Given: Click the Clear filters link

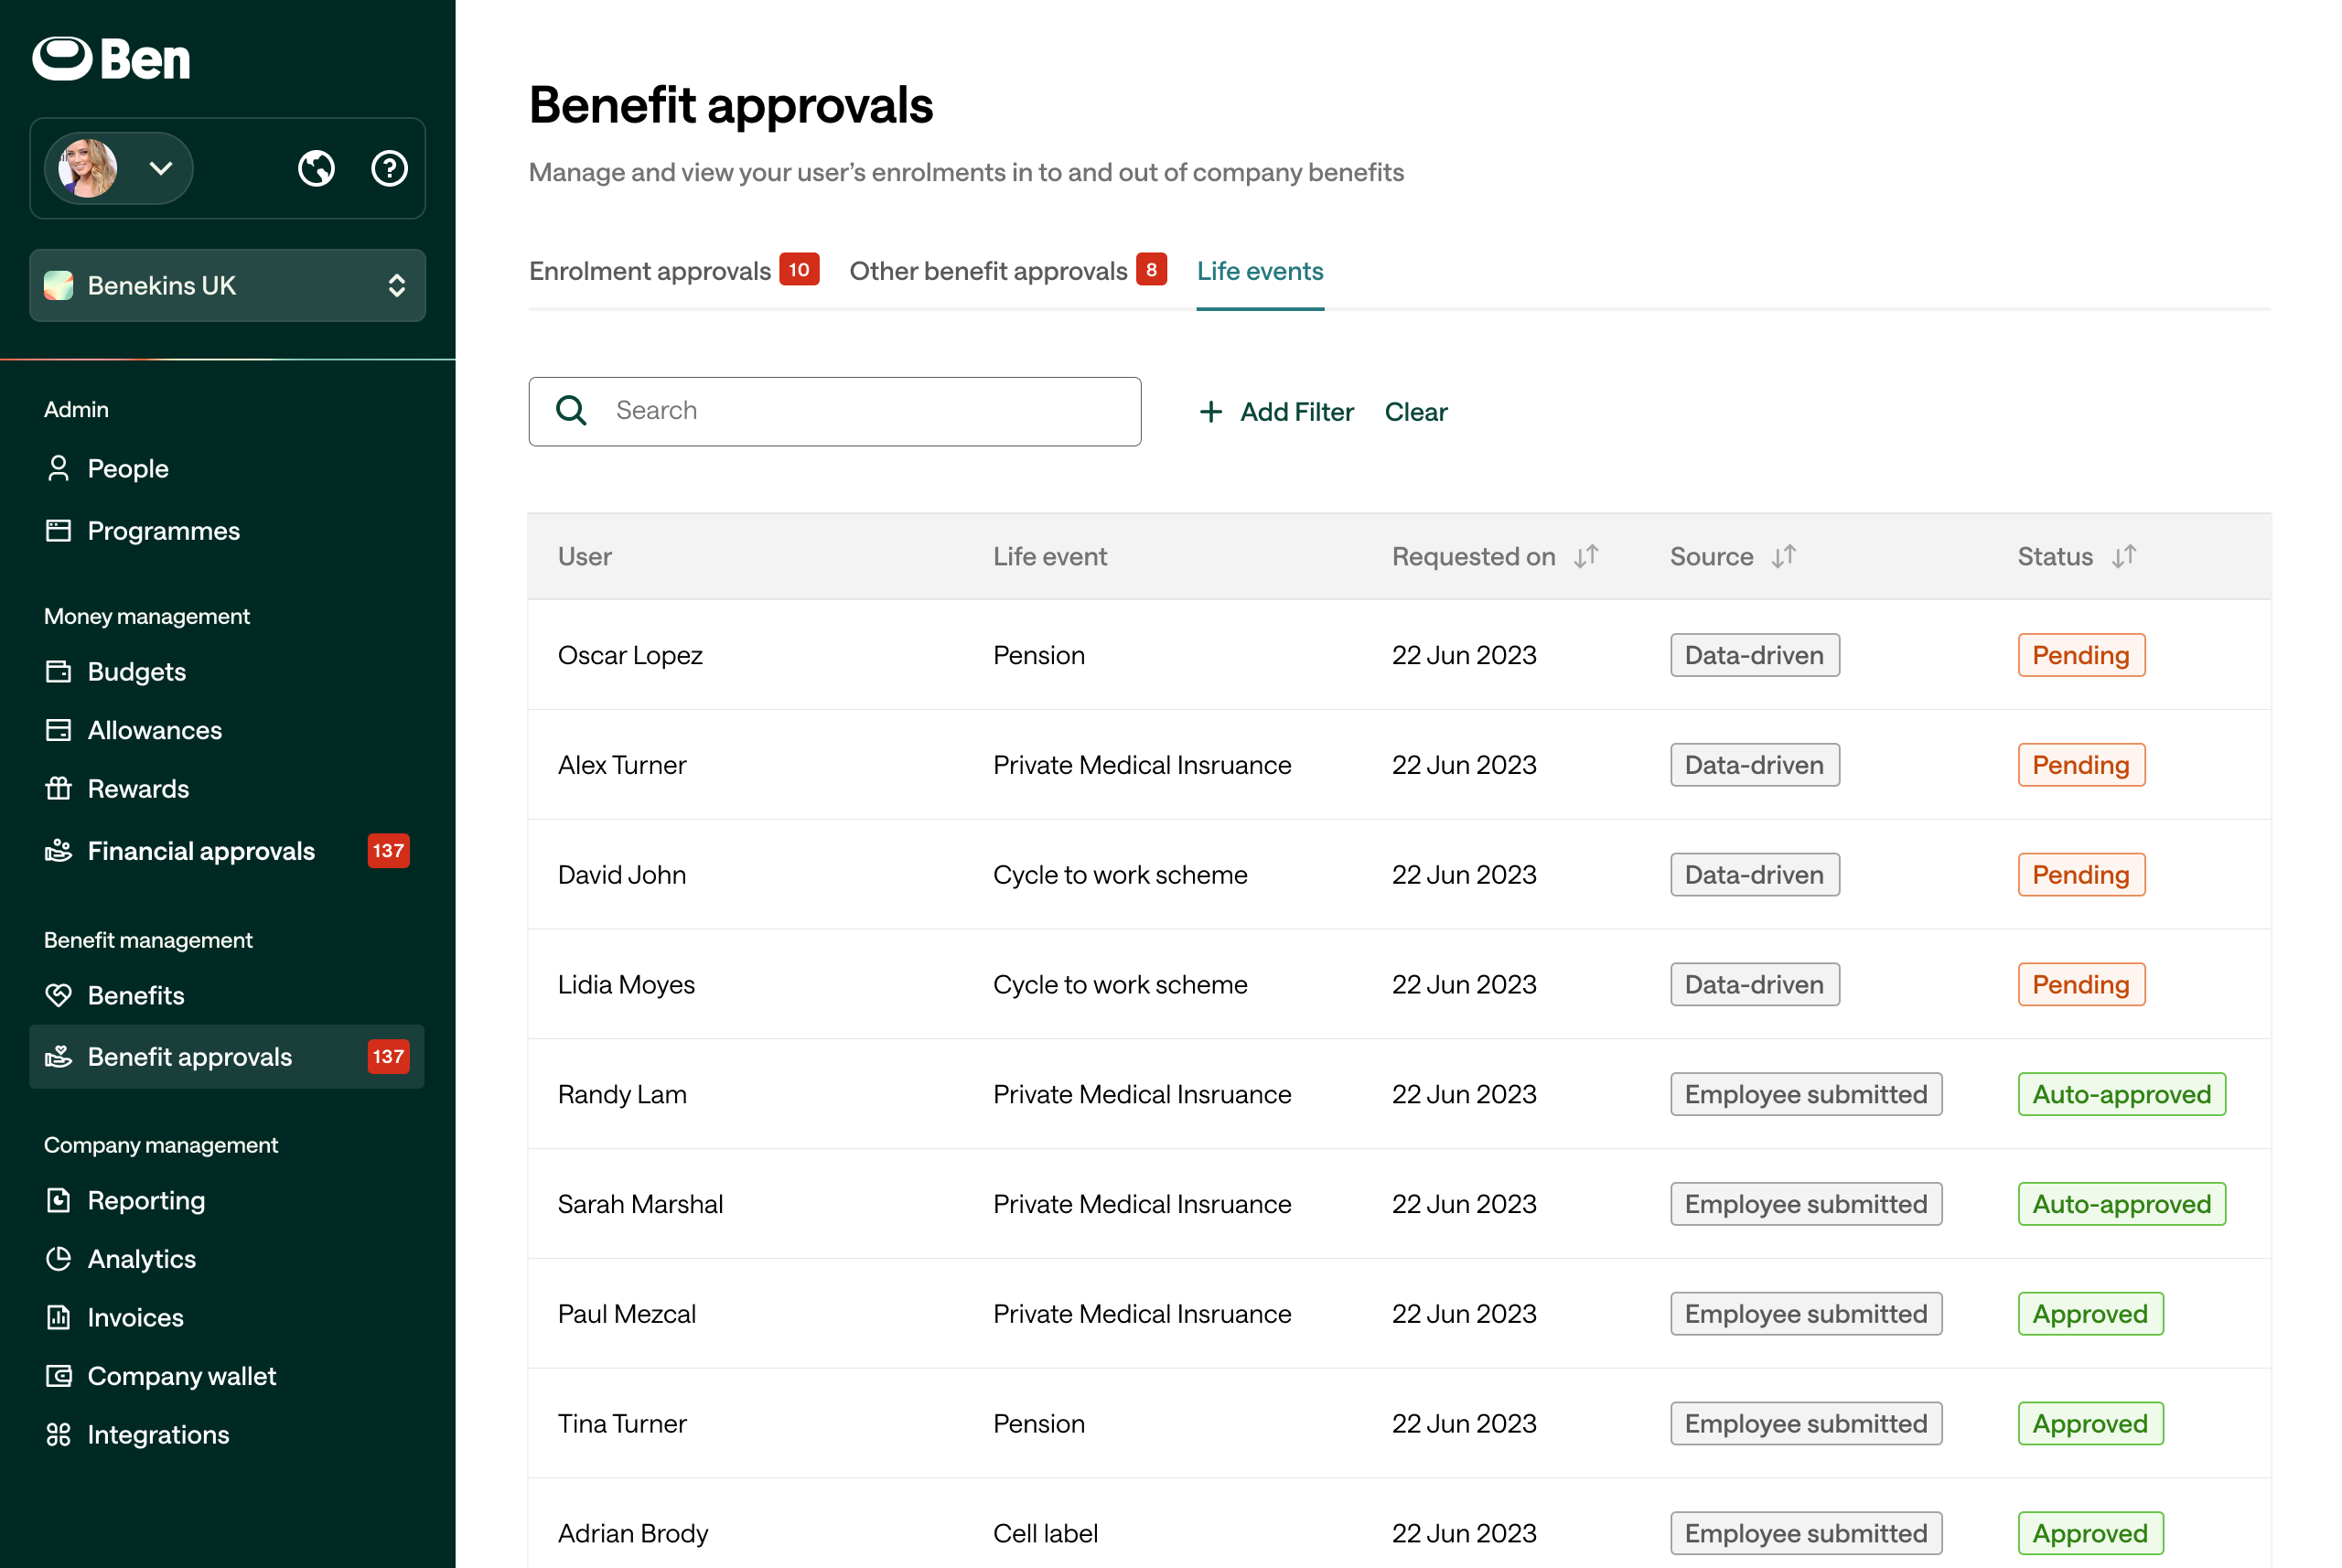Looking at the screenshot, I should point(1416,412).
